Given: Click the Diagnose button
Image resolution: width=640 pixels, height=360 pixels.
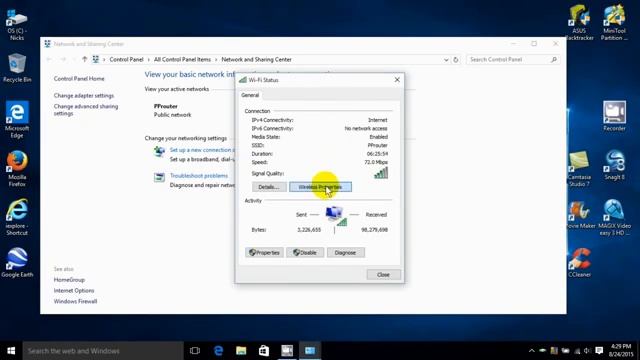Looking at the screenshot, I should (x=345, y=253).
